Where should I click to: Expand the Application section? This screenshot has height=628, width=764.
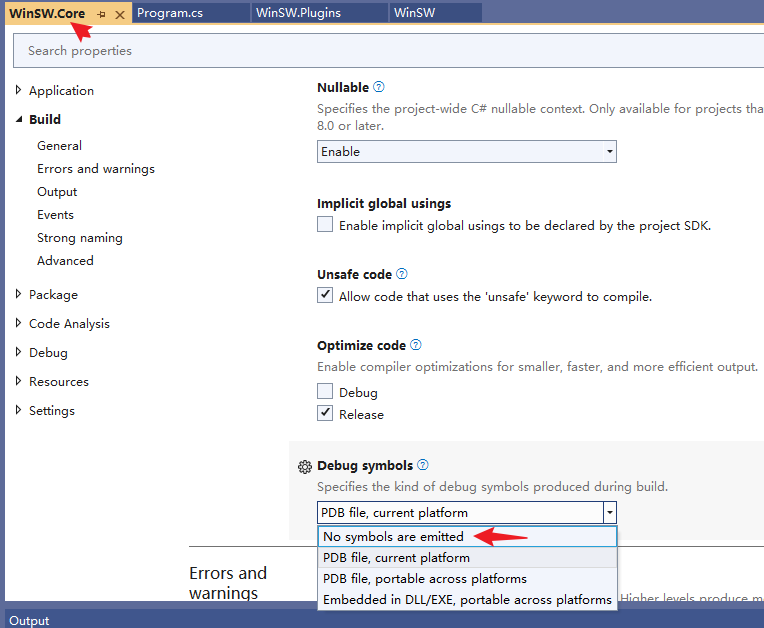tap(19, 90)
